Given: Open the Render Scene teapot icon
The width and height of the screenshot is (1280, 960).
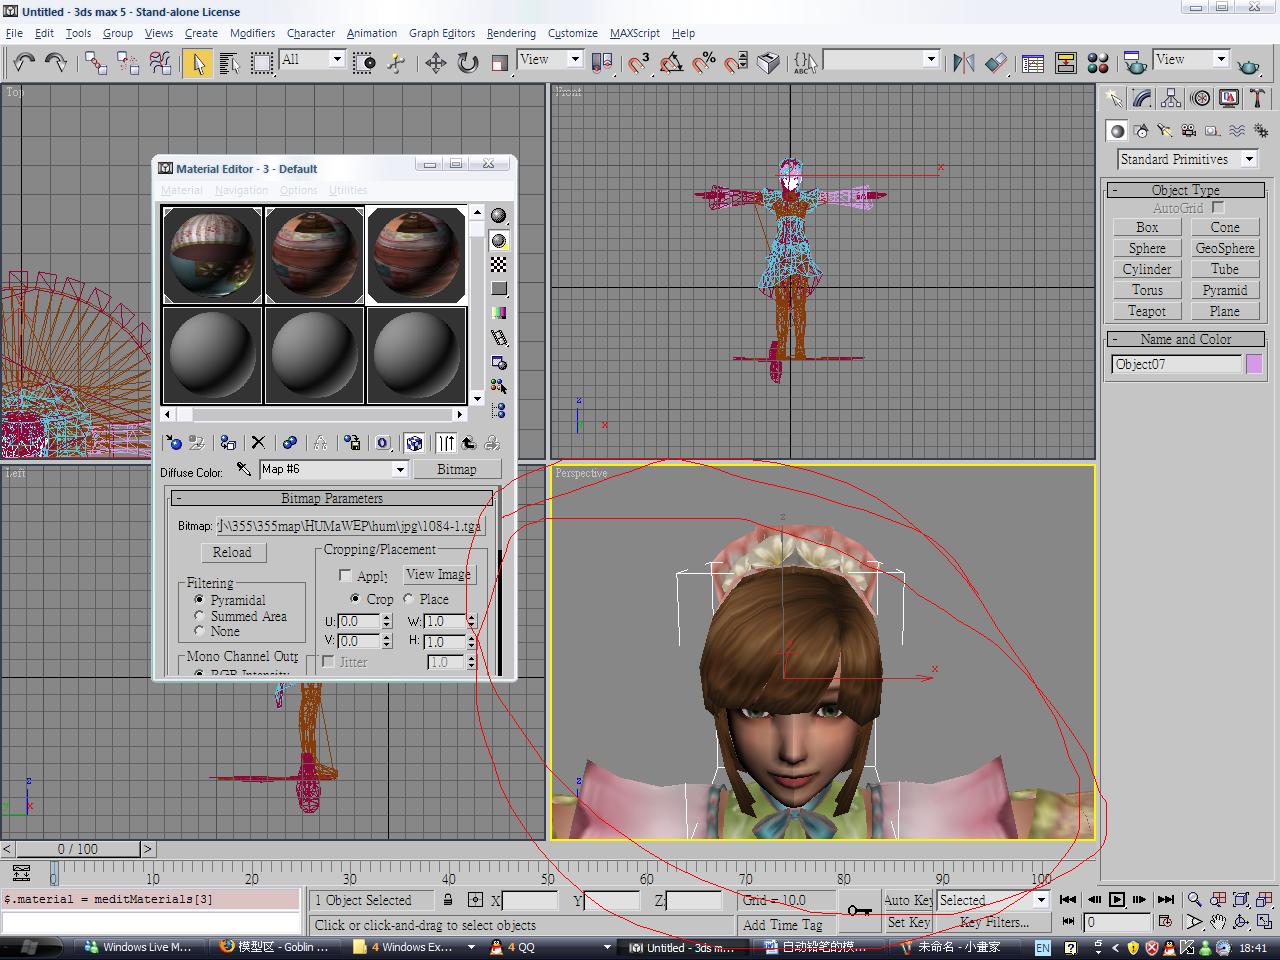Looking at the screenshot, I should [1135, 63].
